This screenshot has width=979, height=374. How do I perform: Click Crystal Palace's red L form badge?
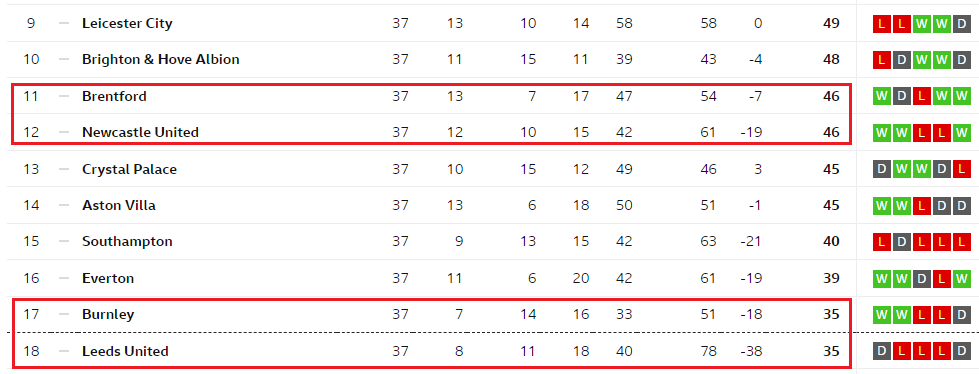(x=962, y=169)
